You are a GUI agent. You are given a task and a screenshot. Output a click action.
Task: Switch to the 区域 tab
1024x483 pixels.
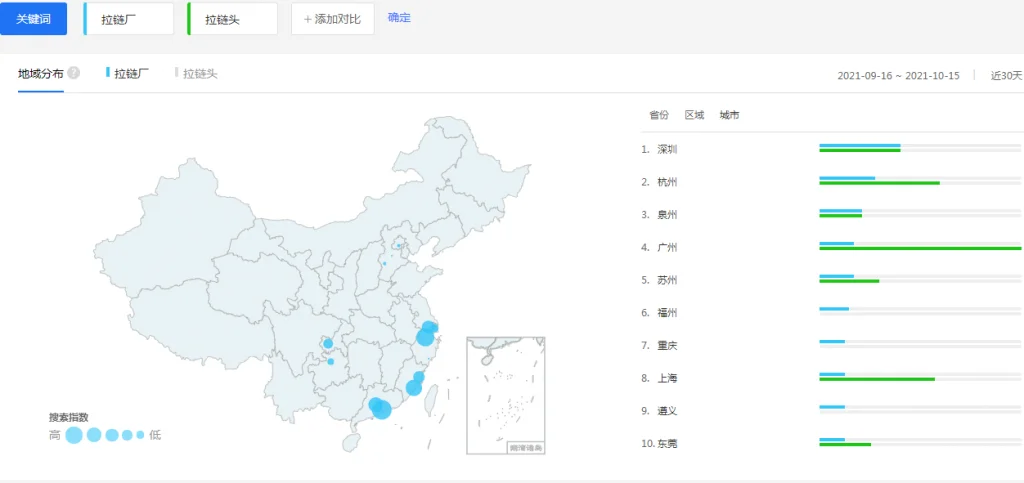[694, 116]
